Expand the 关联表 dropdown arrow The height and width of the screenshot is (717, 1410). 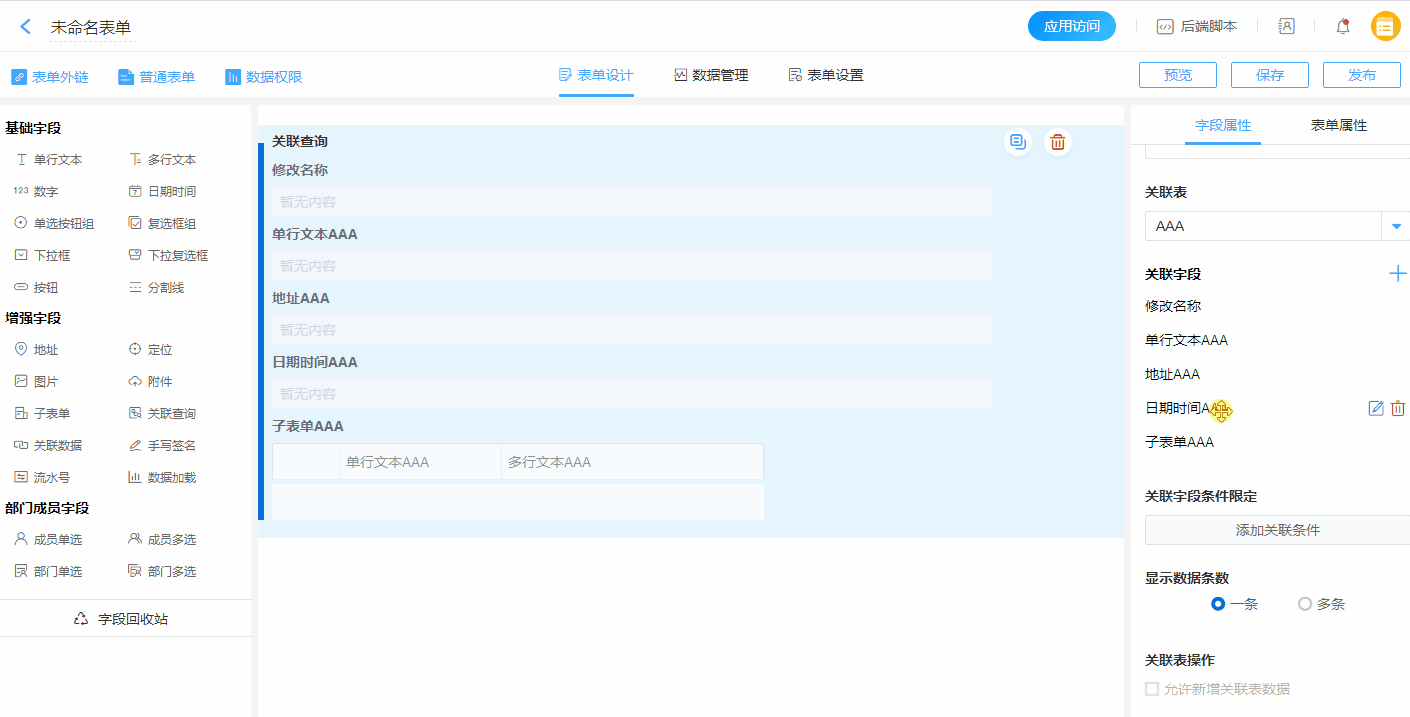1396,226
